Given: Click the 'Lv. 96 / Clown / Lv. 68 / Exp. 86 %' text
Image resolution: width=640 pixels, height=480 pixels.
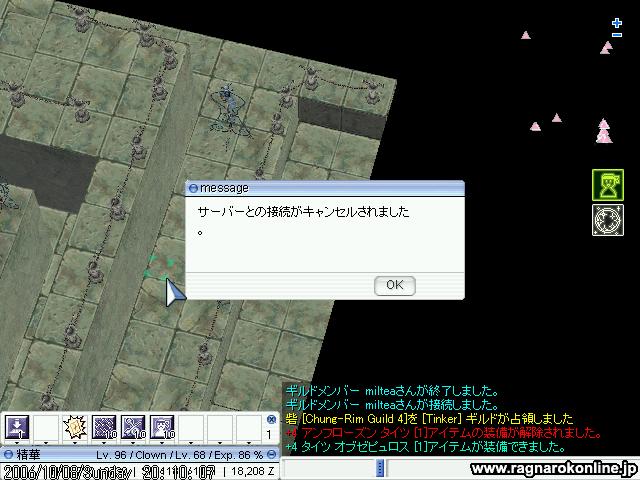Looking at the screenshot, I should 180,455.
